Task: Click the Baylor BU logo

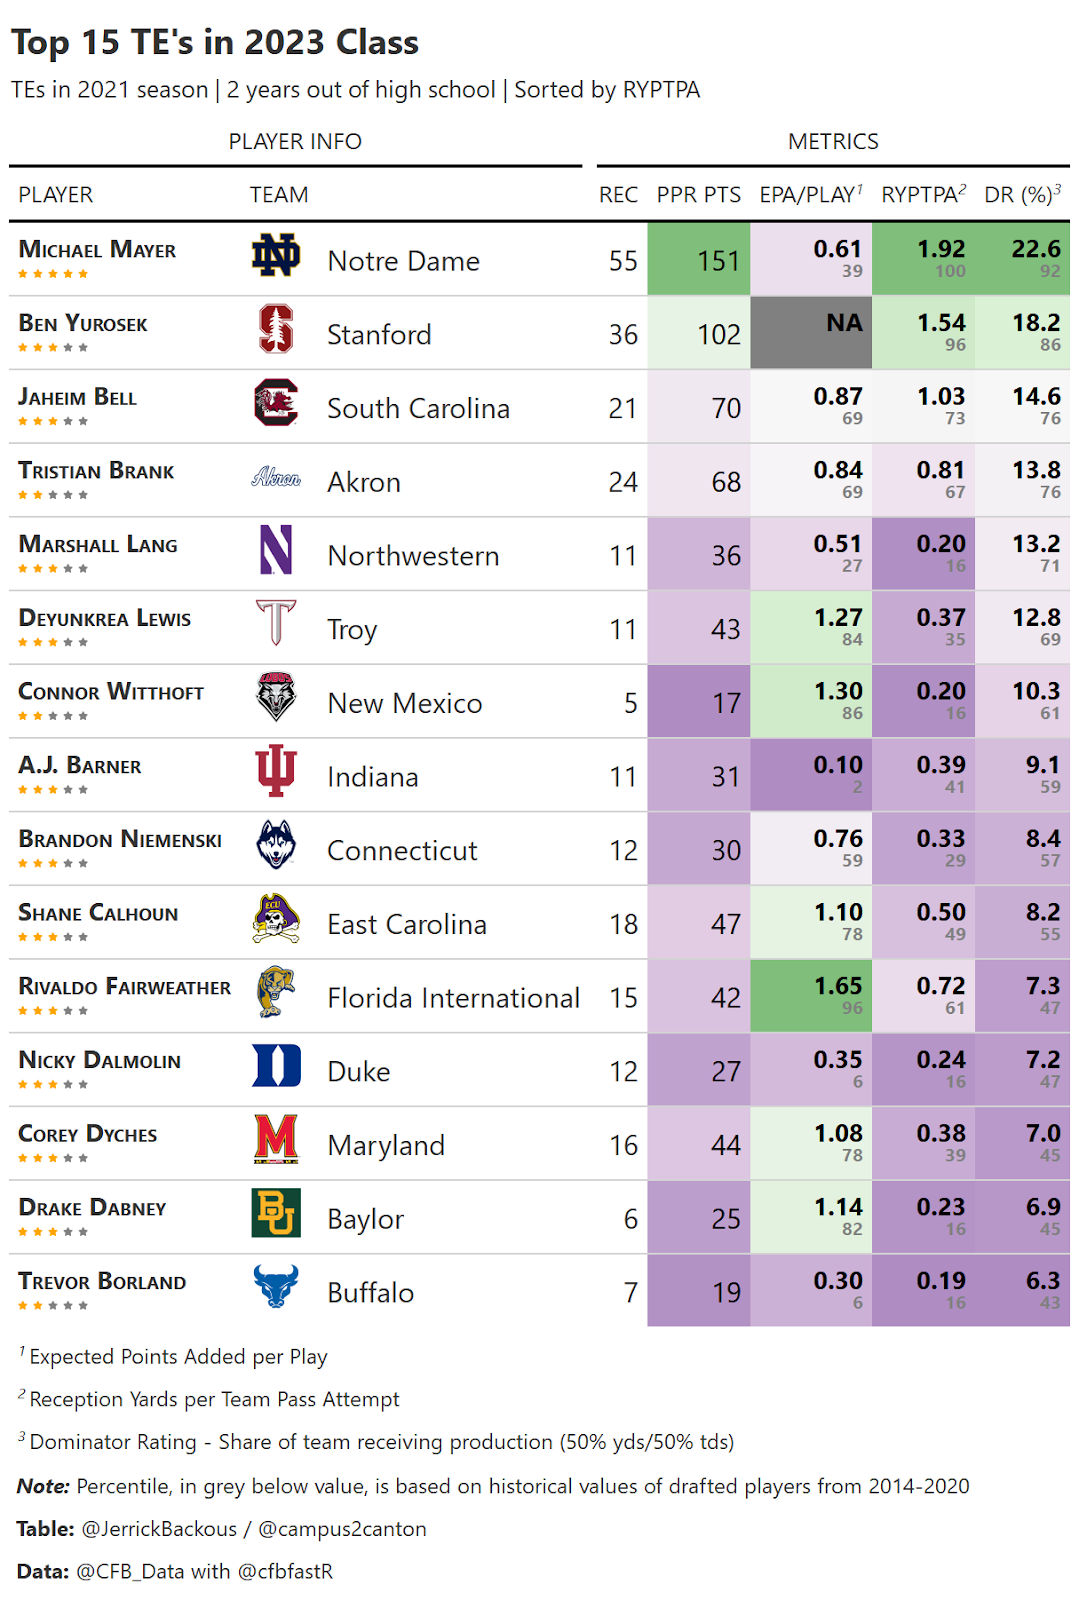Action: [x=275, y=1213]
